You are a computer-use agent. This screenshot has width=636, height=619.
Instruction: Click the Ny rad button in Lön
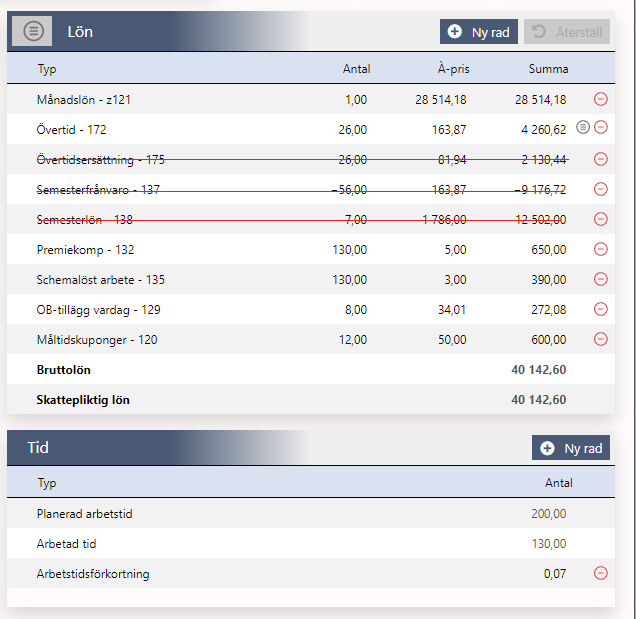(479, 32)
